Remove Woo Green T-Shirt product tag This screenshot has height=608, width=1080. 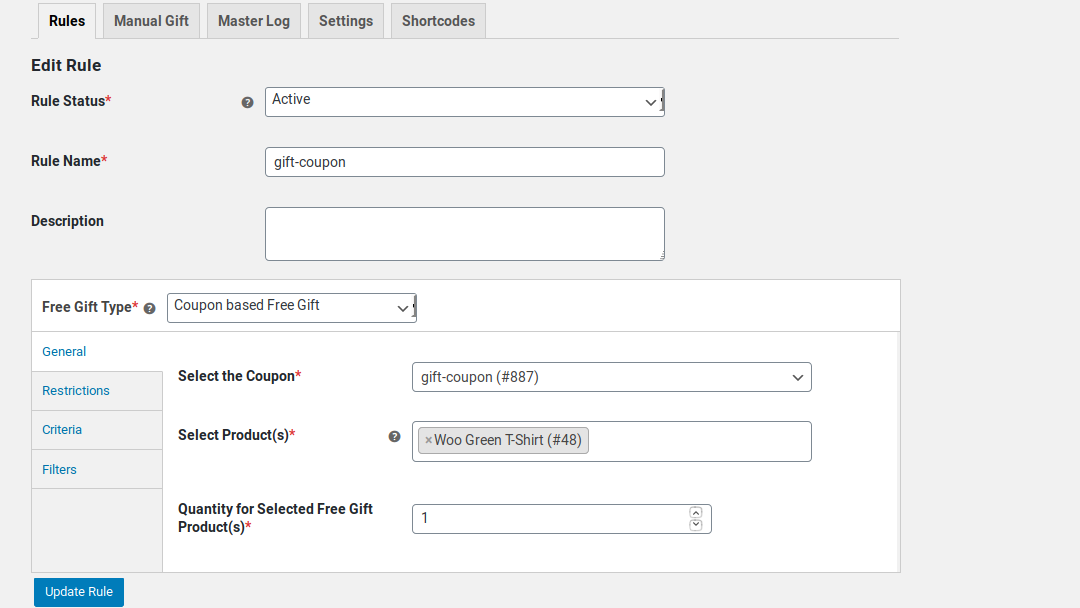[x=428, y=440]
